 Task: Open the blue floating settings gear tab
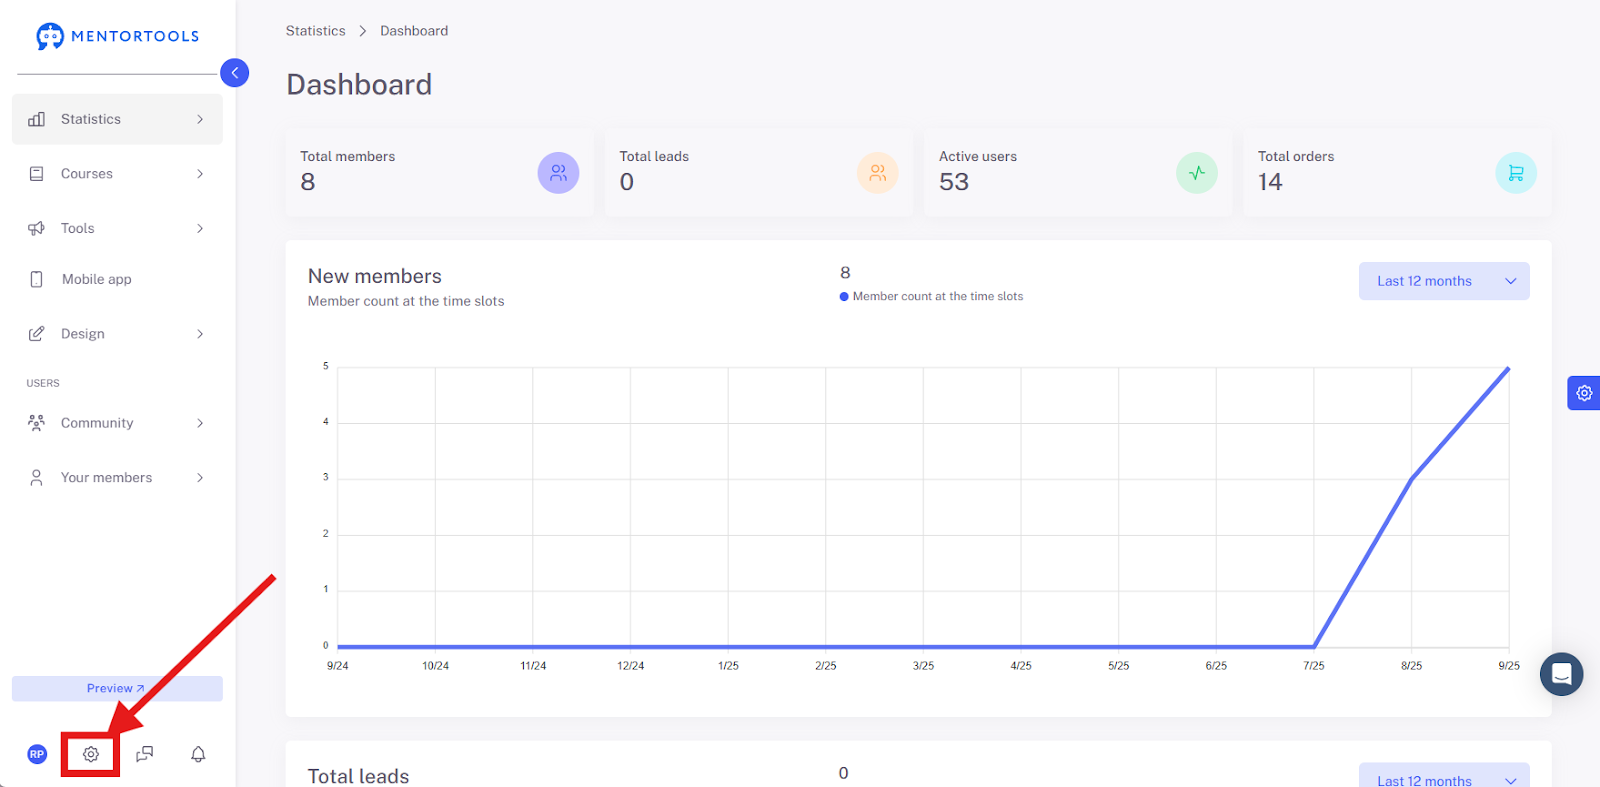1584,393
